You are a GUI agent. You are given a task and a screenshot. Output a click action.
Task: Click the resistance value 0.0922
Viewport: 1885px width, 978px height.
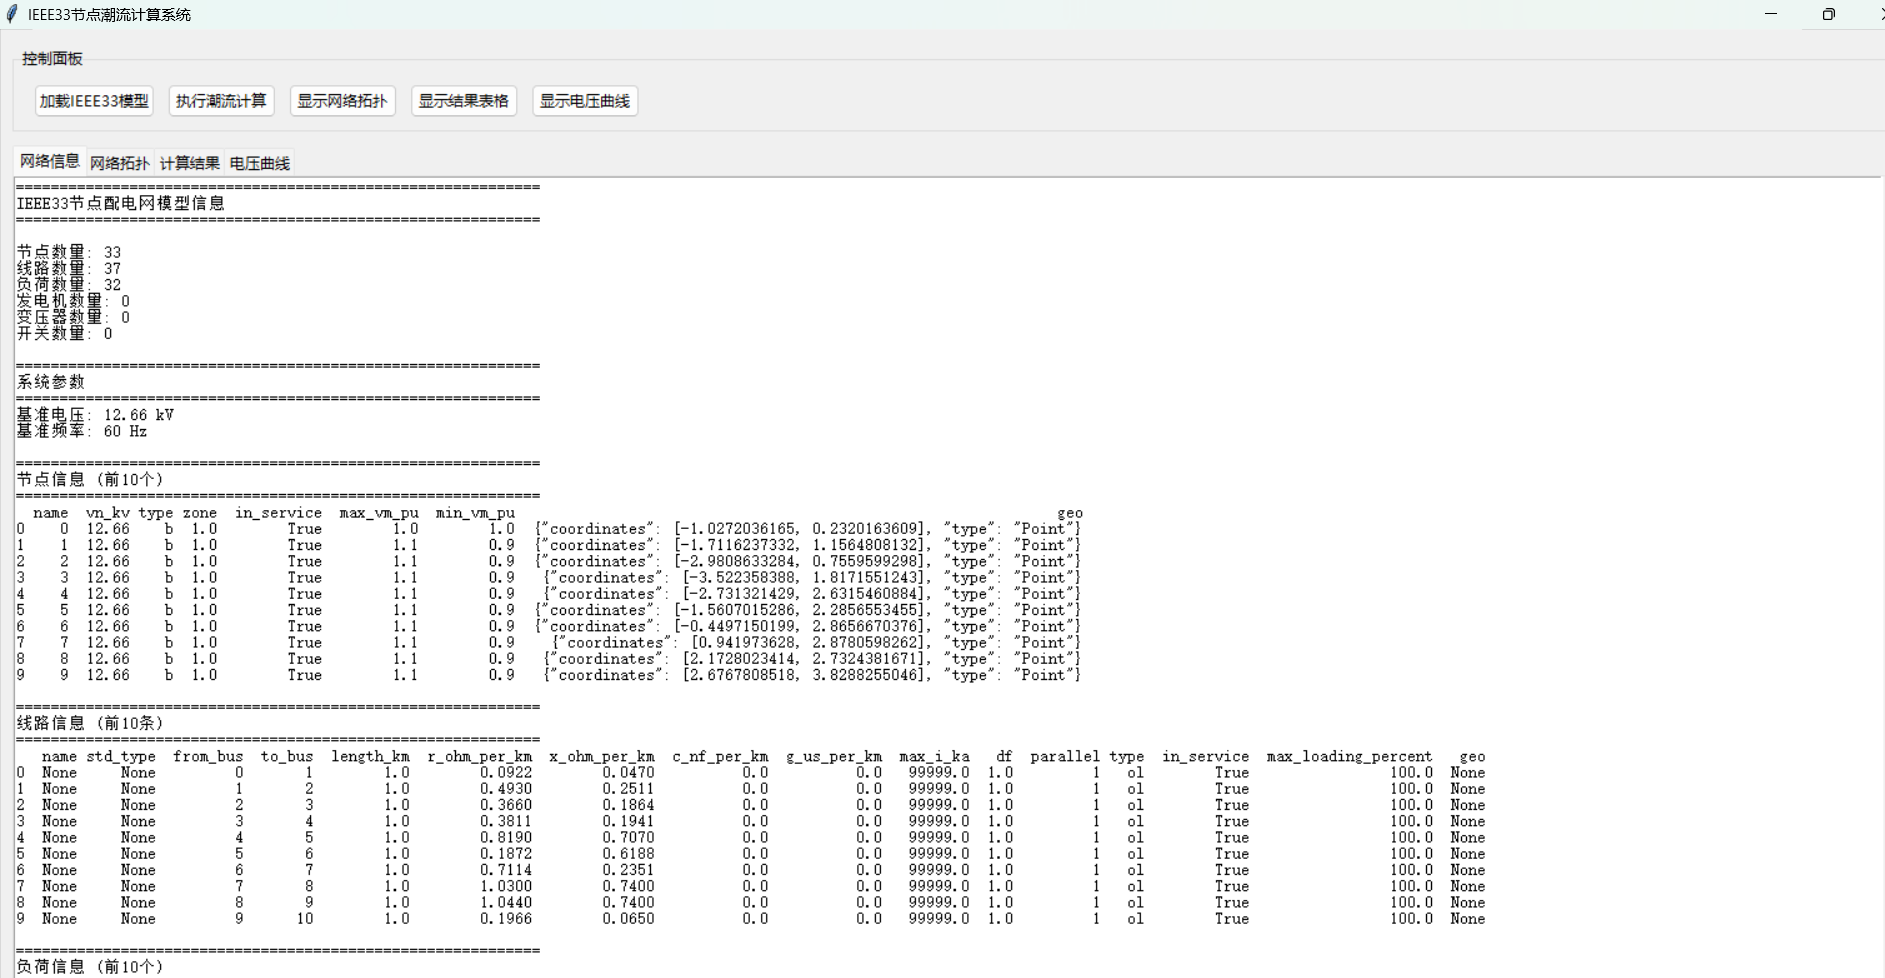(x=506, y=773)
